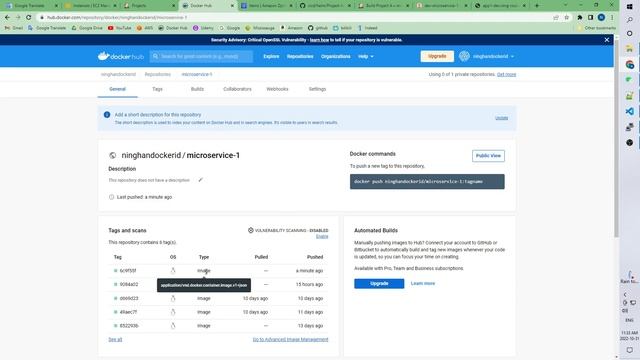Switch to the Tags tab
The image size is (640, 360).
[x=157, y=89]
